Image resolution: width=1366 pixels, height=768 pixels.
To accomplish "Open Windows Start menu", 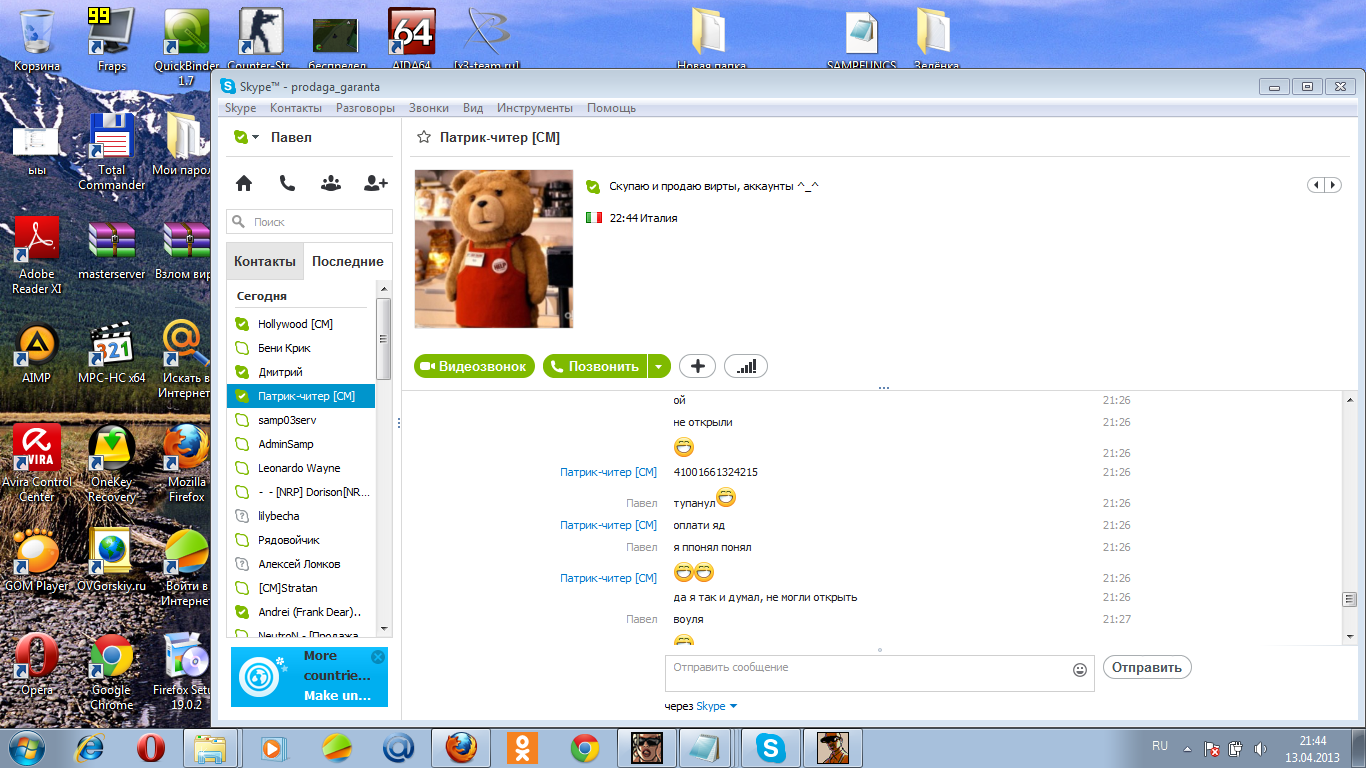I will [x=27, y=747].
